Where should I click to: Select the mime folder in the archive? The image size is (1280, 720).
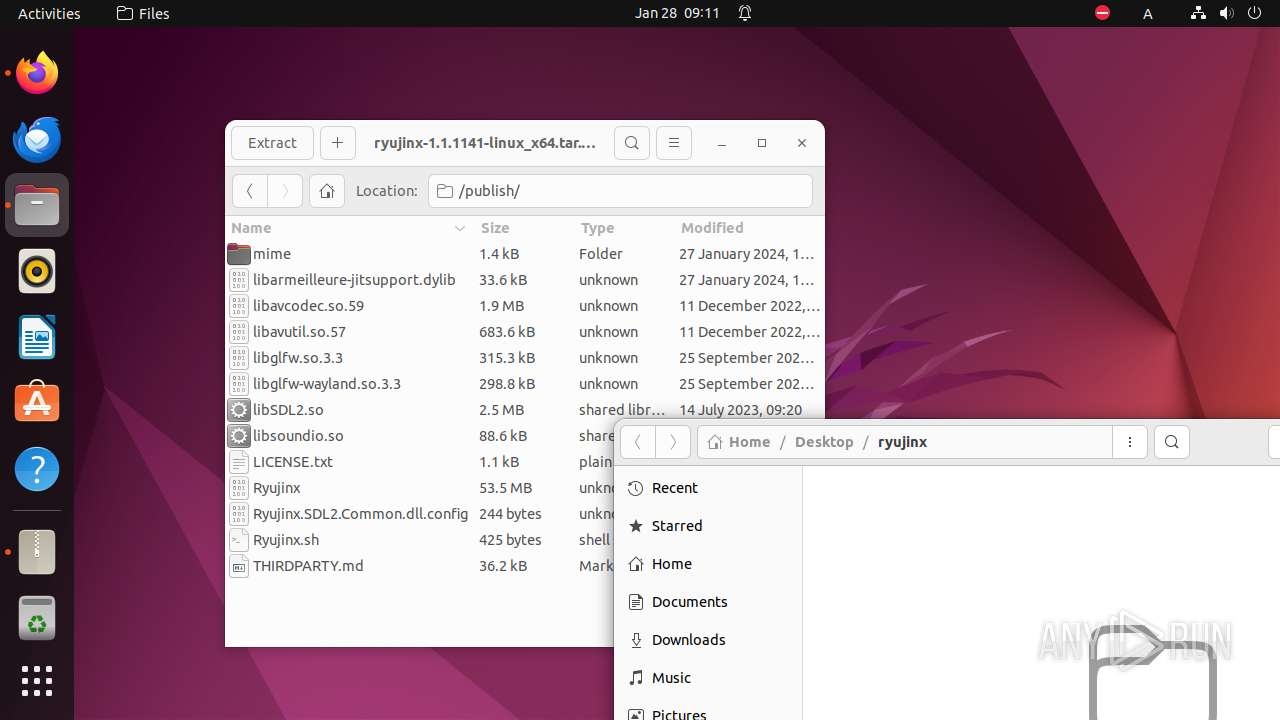(x=524, y=254)
